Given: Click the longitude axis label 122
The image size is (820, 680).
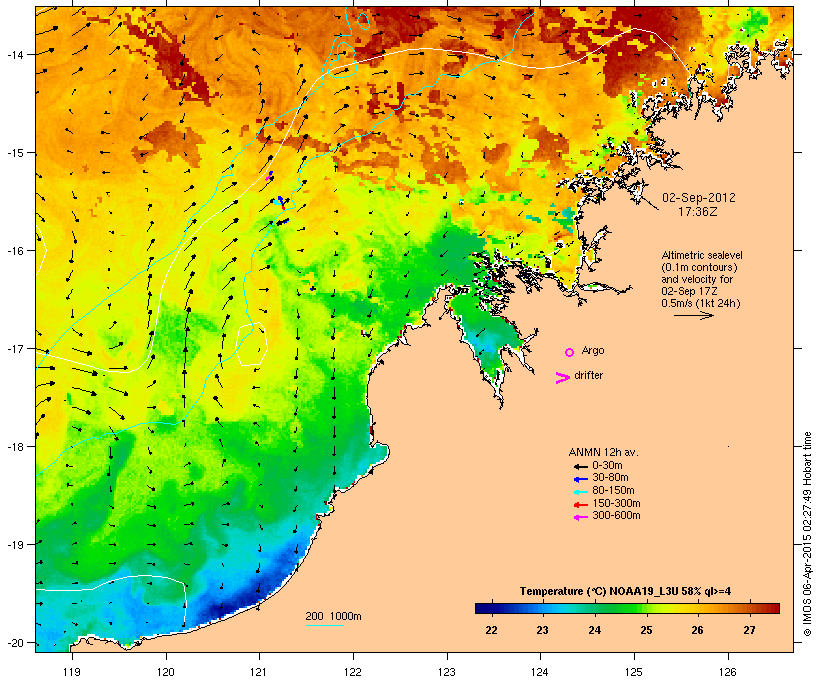Looking at the screenshot, I should click(353, 672).
